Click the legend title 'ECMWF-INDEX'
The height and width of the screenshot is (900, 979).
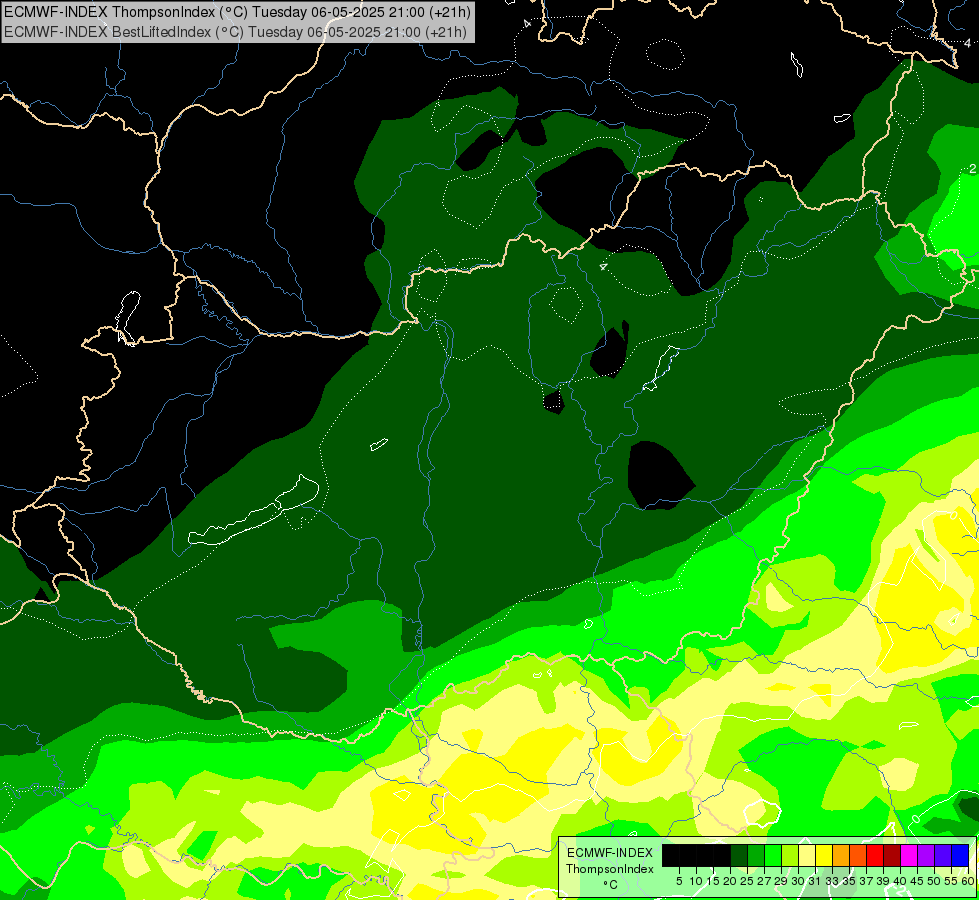pos(610,853)
